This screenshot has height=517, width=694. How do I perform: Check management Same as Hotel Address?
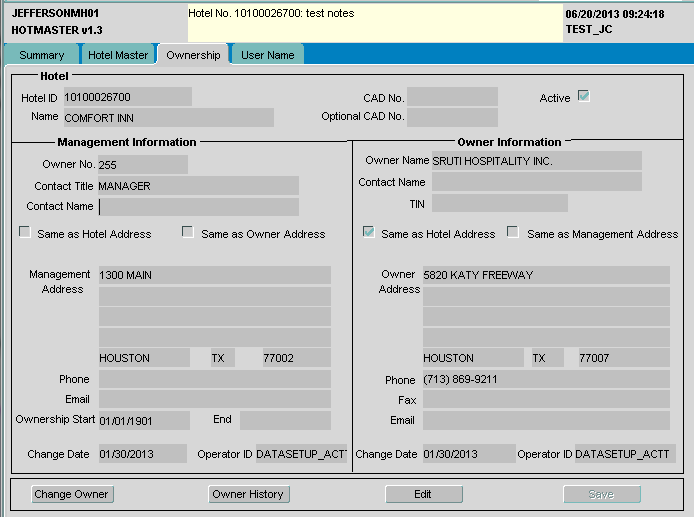[x=25, y=233]
